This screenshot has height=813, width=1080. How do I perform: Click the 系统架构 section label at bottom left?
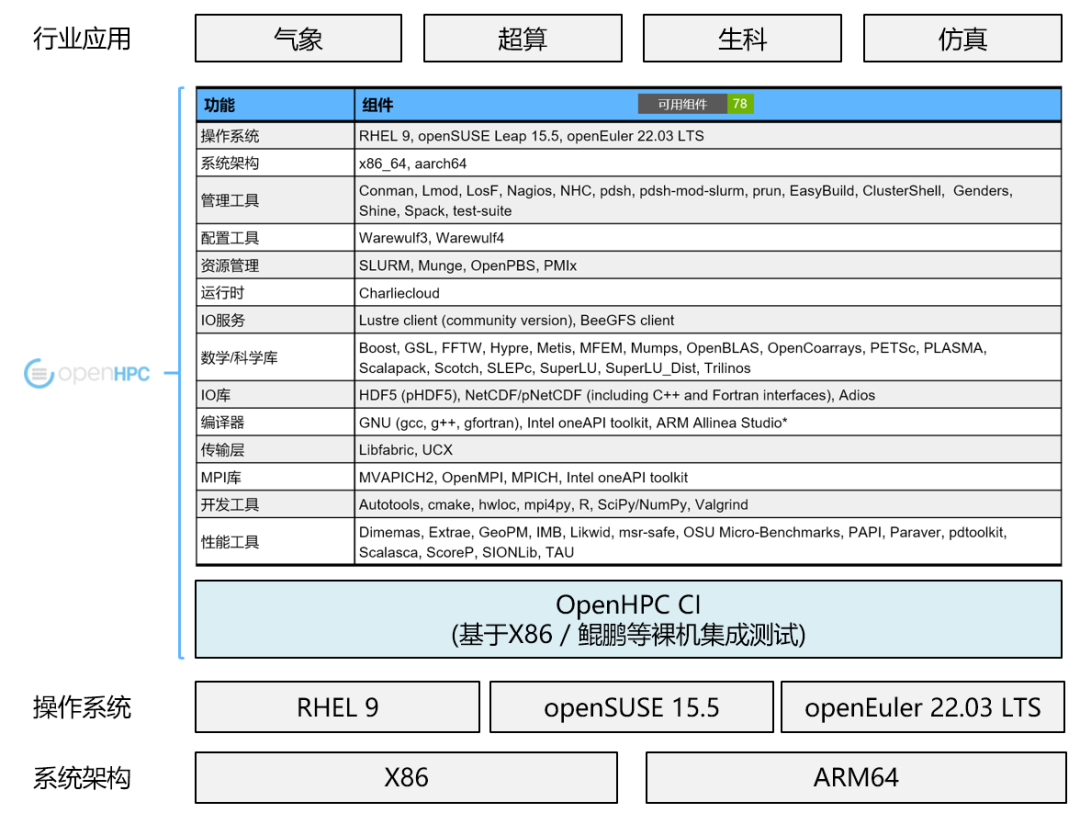tap(82, 778)
